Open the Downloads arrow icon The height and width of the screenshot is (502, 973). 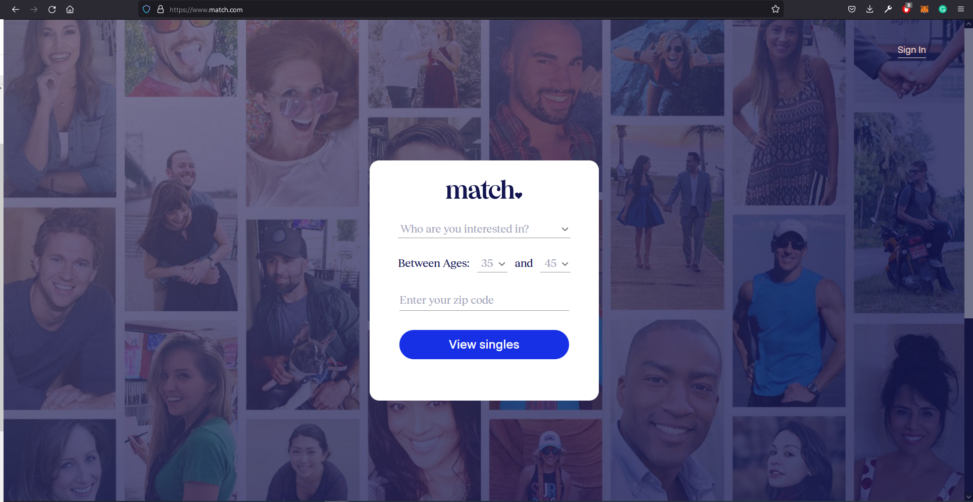870,9
